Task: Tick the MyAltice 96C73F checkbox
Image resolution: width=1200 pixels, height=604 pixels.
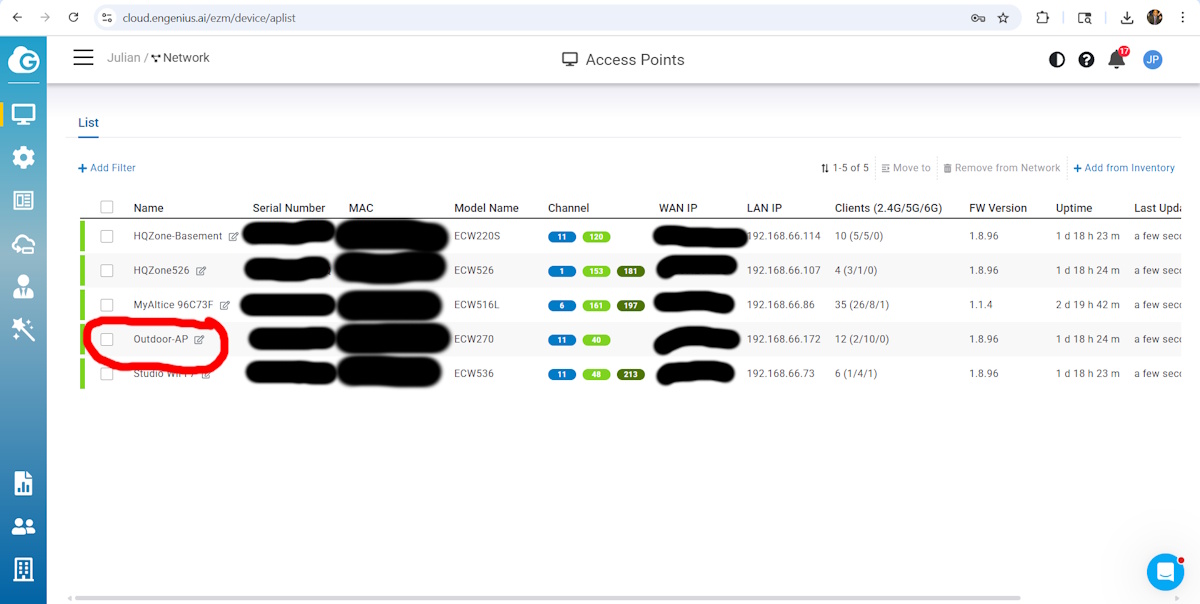Action: [x=107, y=305]
